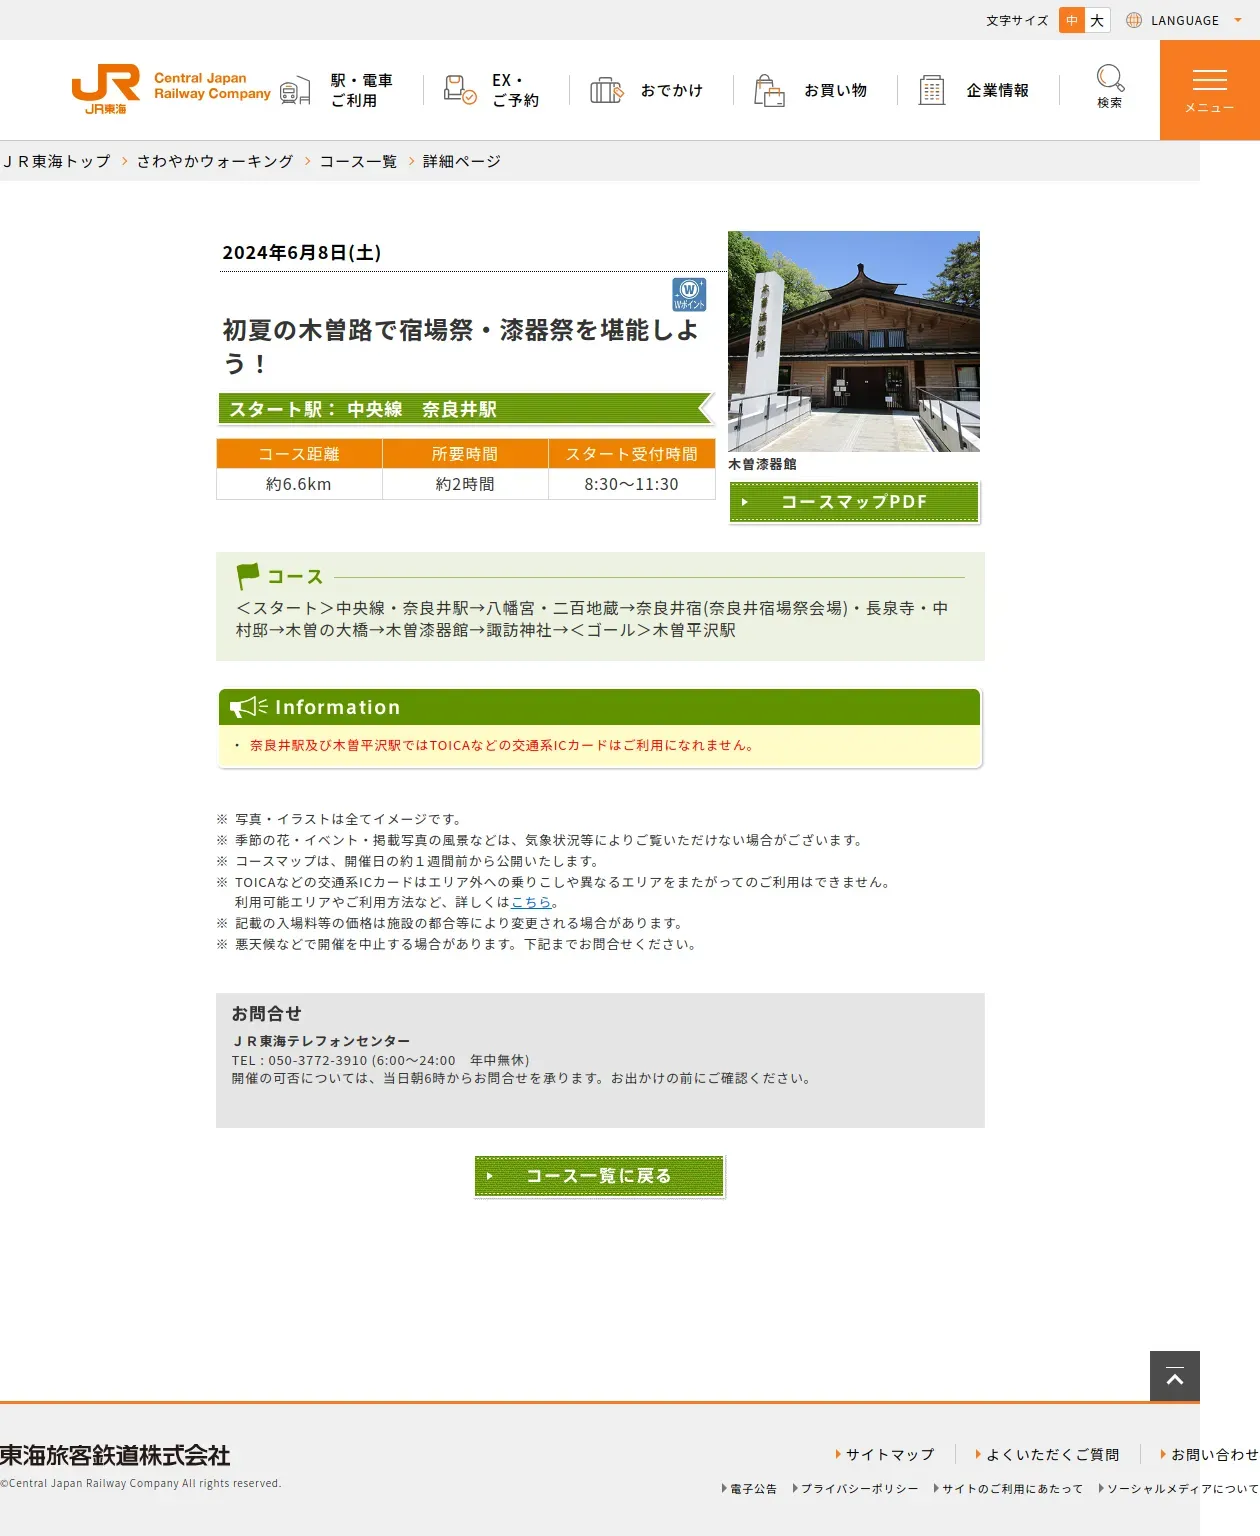The height and width of the screenshot is (1536, 1260).
Task: Open the おでかけ menu label
Action: point(672,90)
